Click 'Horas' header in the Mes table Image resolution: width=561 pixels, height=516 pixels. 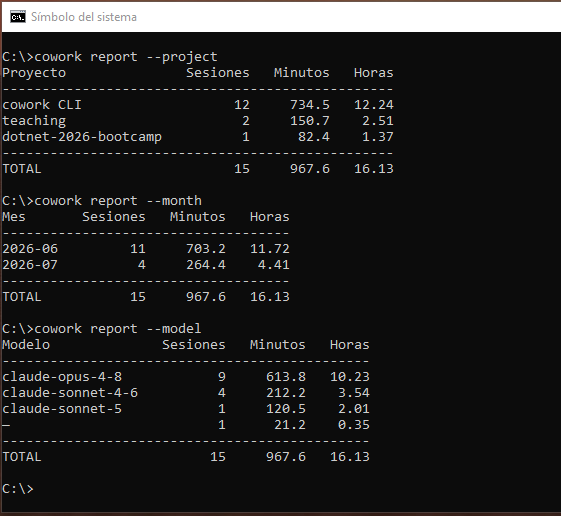[x=270, y=217]
